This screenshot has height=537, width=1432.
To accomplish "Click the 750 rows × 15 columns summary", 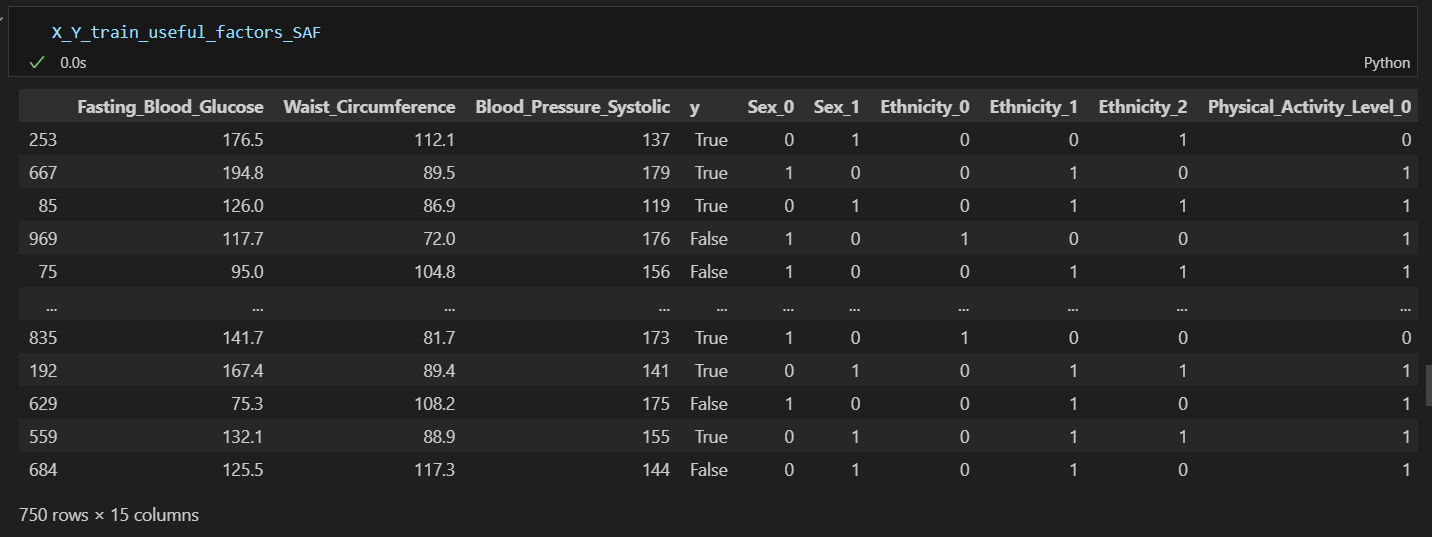I will [x=109, y=515].
